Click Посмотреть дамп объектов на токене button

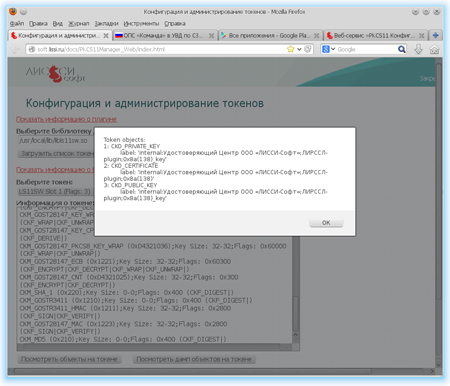pyautogui.click(x=194, y=359)
